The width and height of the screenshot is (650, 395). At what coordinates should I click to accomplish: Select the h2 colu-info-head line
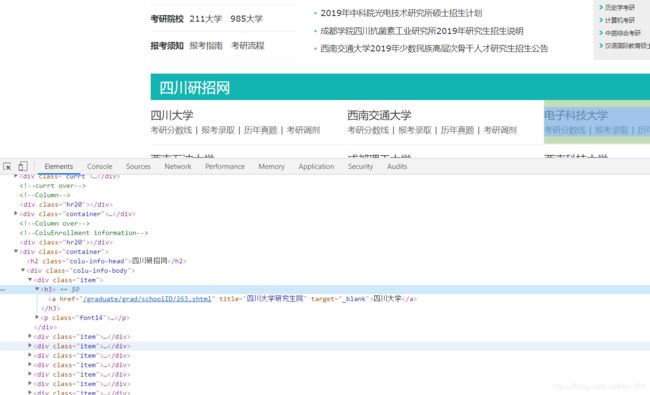click(x=107, y=261)
